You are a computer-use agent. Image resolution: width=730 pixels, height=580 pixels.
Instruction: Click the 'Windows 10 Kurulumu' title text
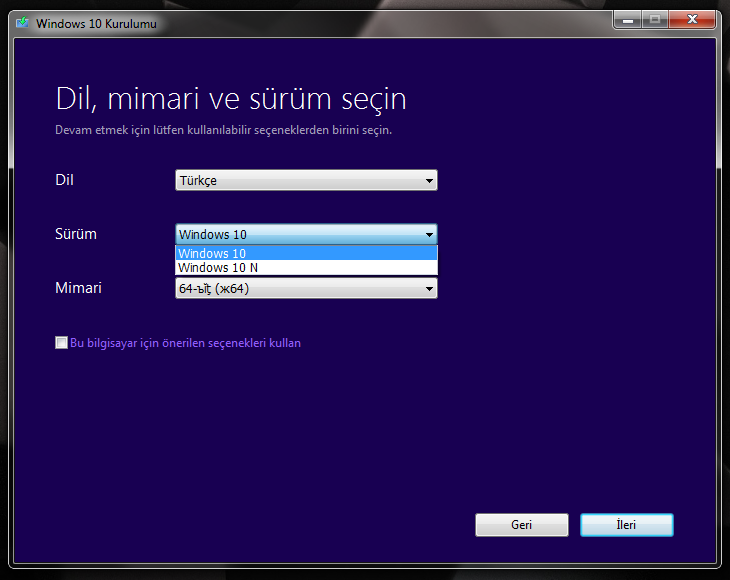96,23
